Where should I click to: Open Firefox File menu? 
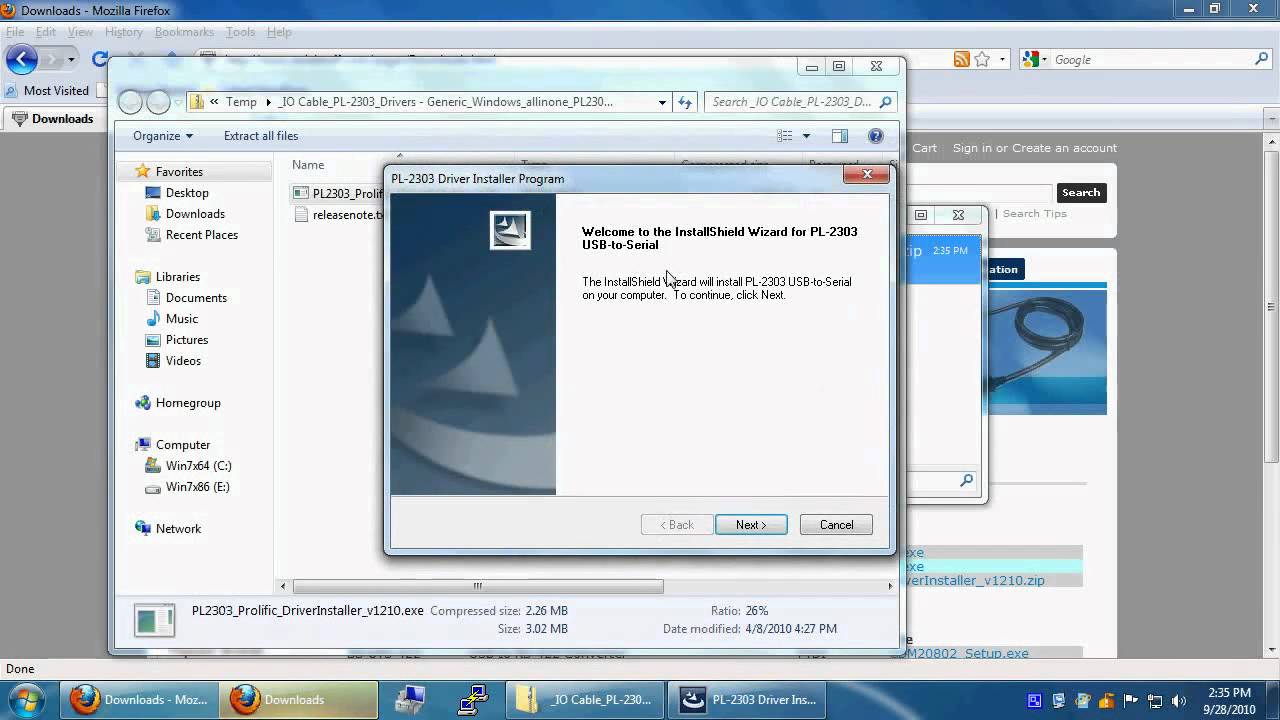pyautogui.click(x=14, y=32)
